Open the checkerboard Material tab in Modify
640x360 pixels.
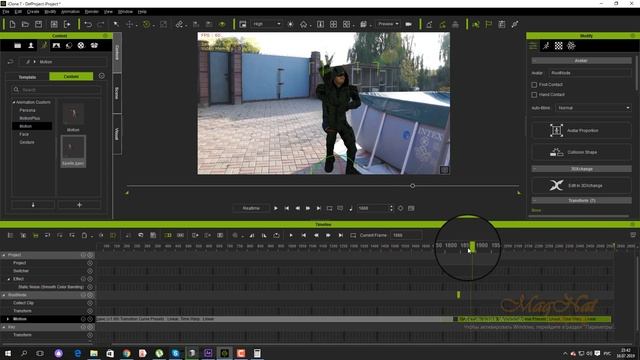click(558, 46)
